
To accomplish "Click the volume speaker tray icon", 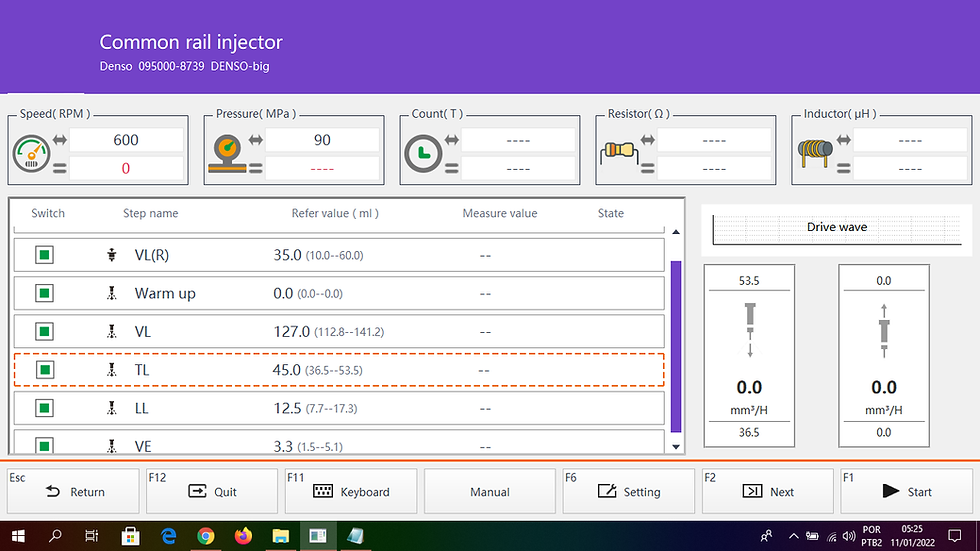I will coord(849,536).
